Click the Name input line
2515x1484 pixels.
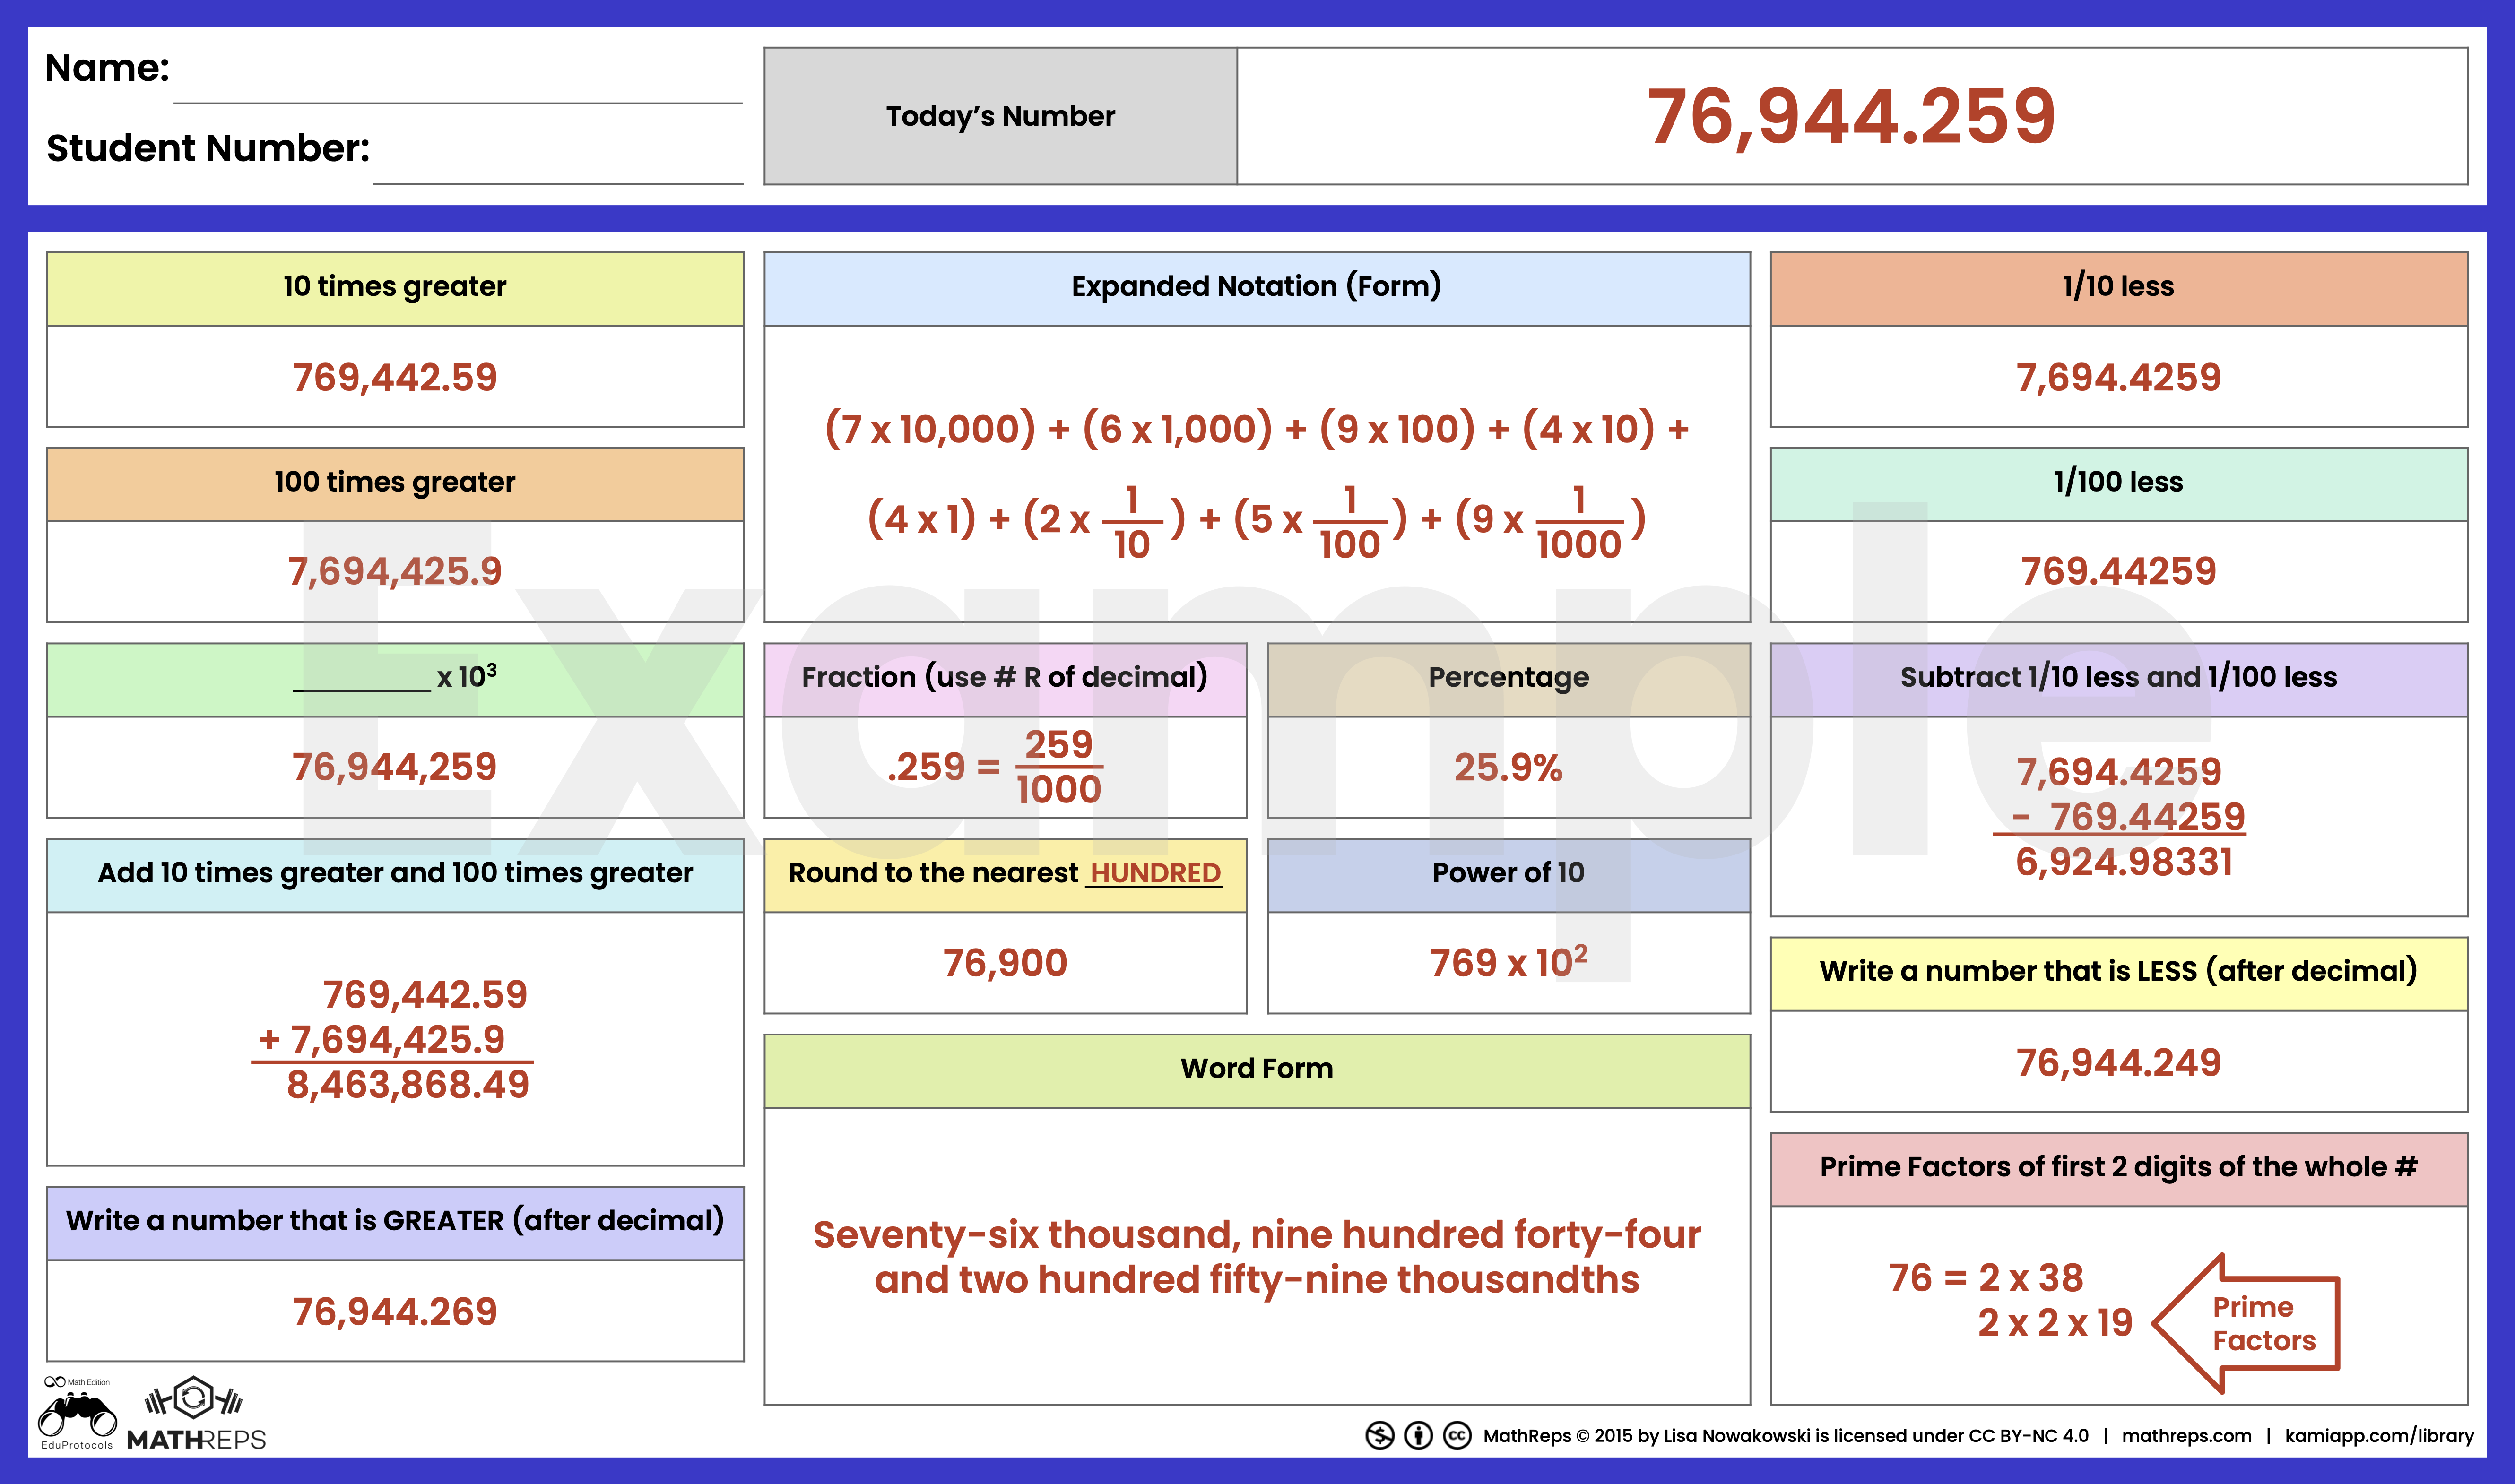(458, 102)
